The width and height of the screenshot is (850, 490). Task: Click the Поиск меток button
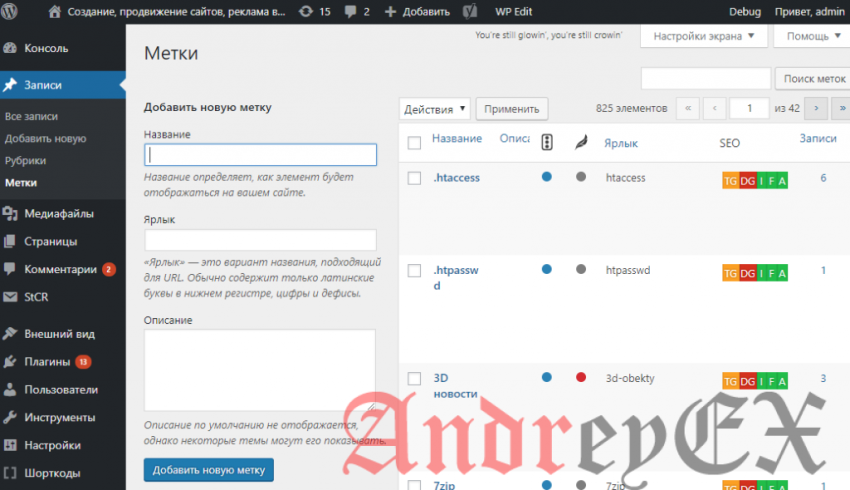tap(814, 79)
